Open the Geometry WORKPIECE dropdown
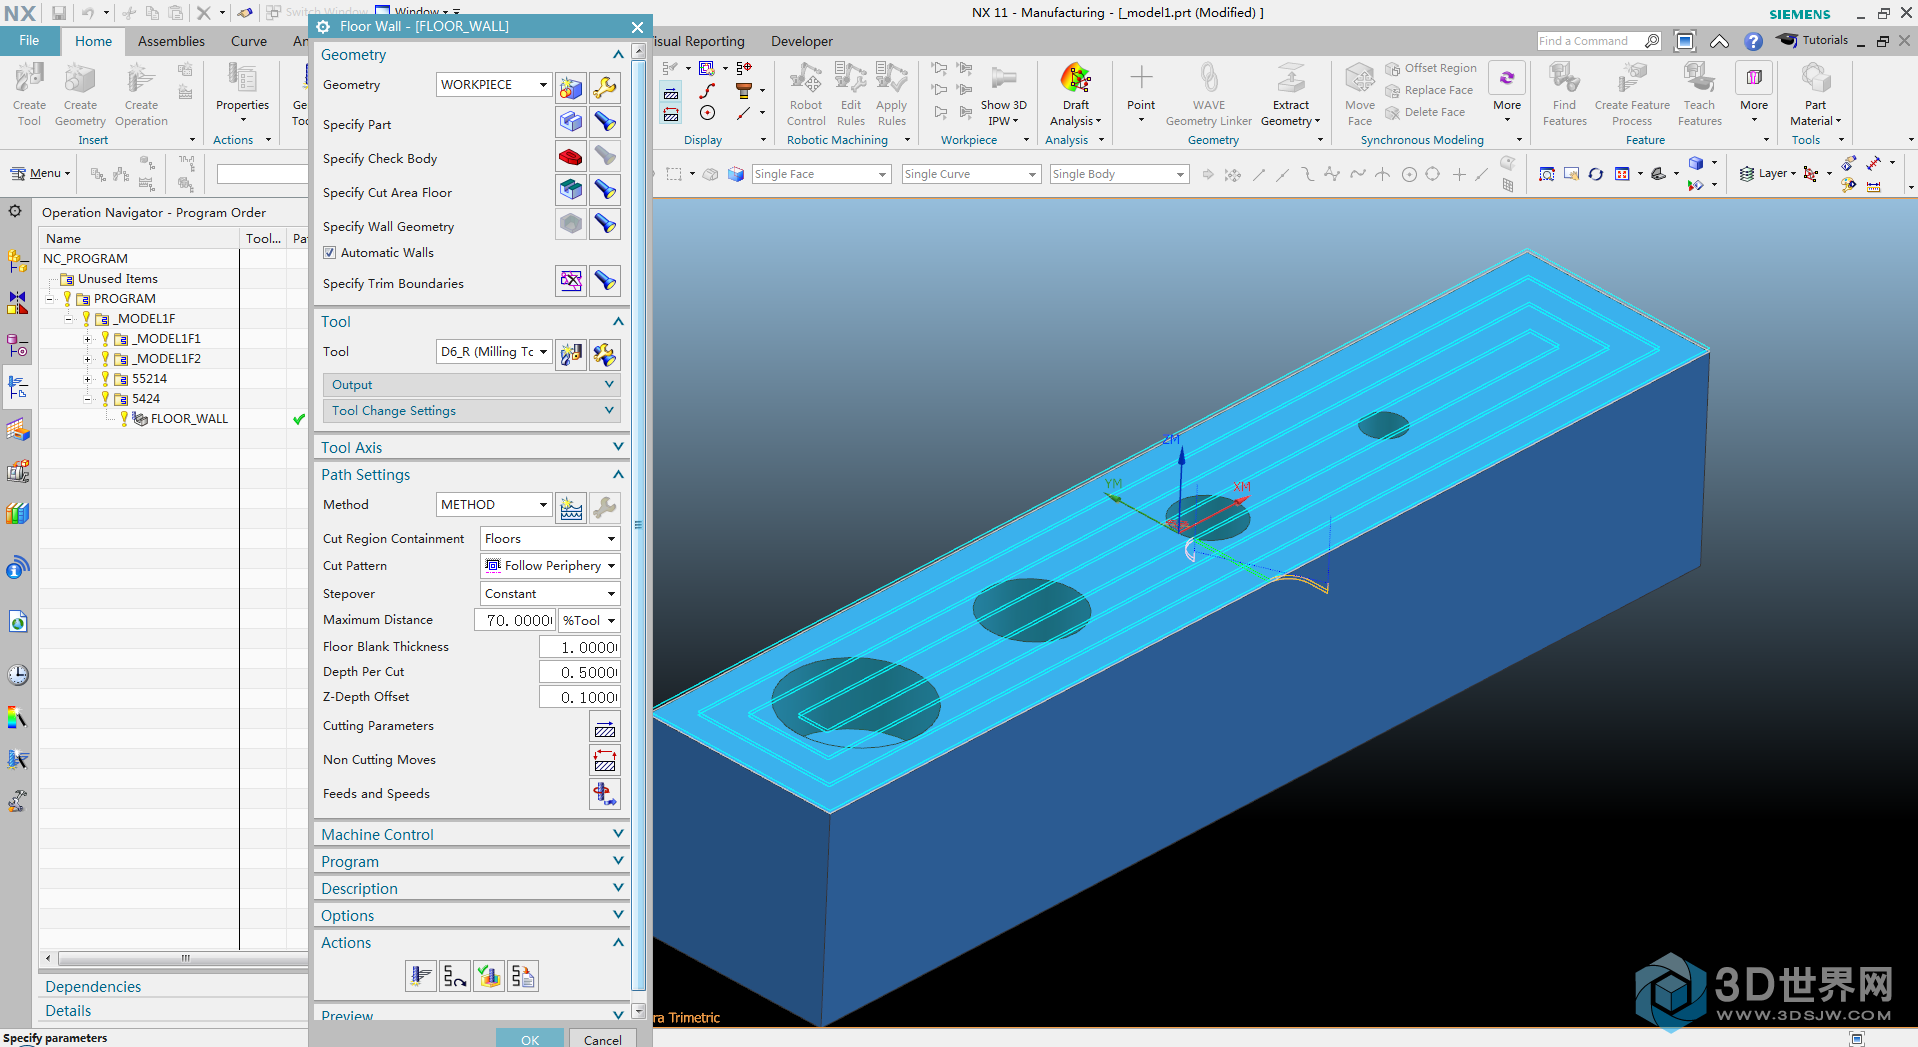The image size is (1918, 1047). tap(494, 85)
